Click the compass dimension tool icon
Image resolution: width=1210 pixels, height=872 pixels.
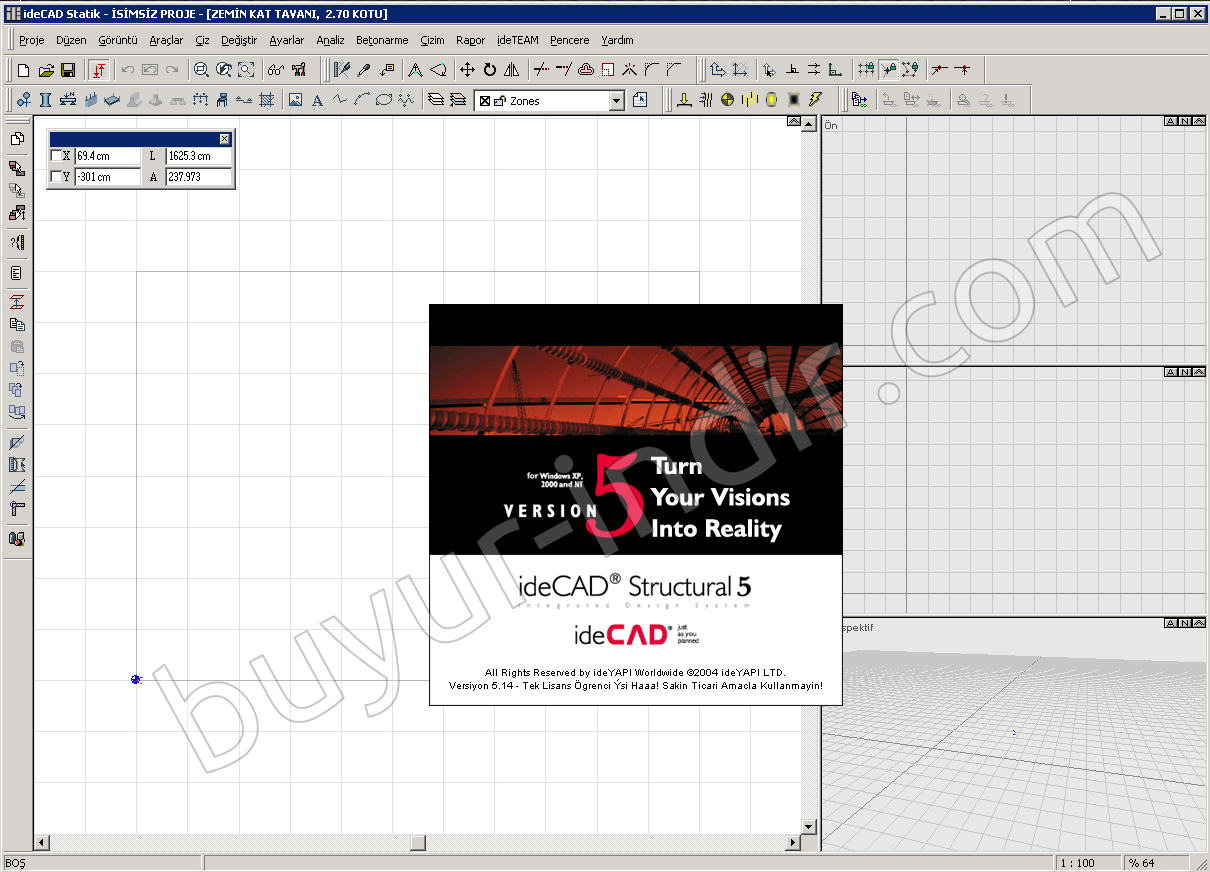(x=415, y=70)
